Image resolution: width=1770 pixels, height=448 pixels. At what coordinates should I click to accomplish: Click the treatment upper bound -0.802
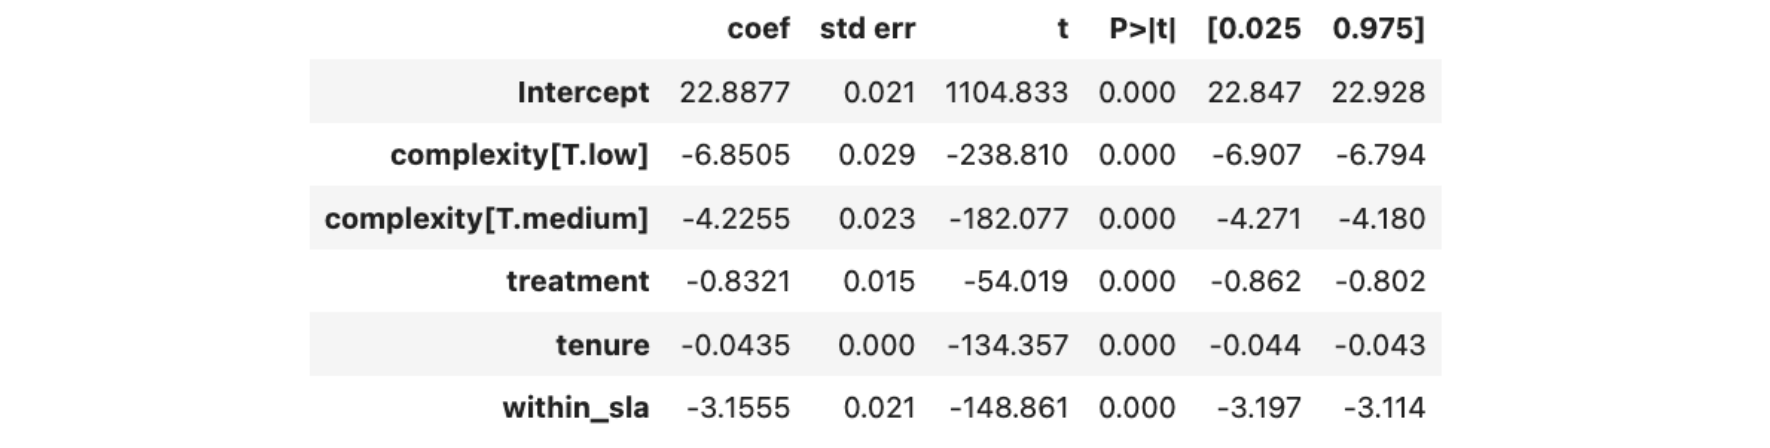pyautogui.click(x=1380, y=281)
